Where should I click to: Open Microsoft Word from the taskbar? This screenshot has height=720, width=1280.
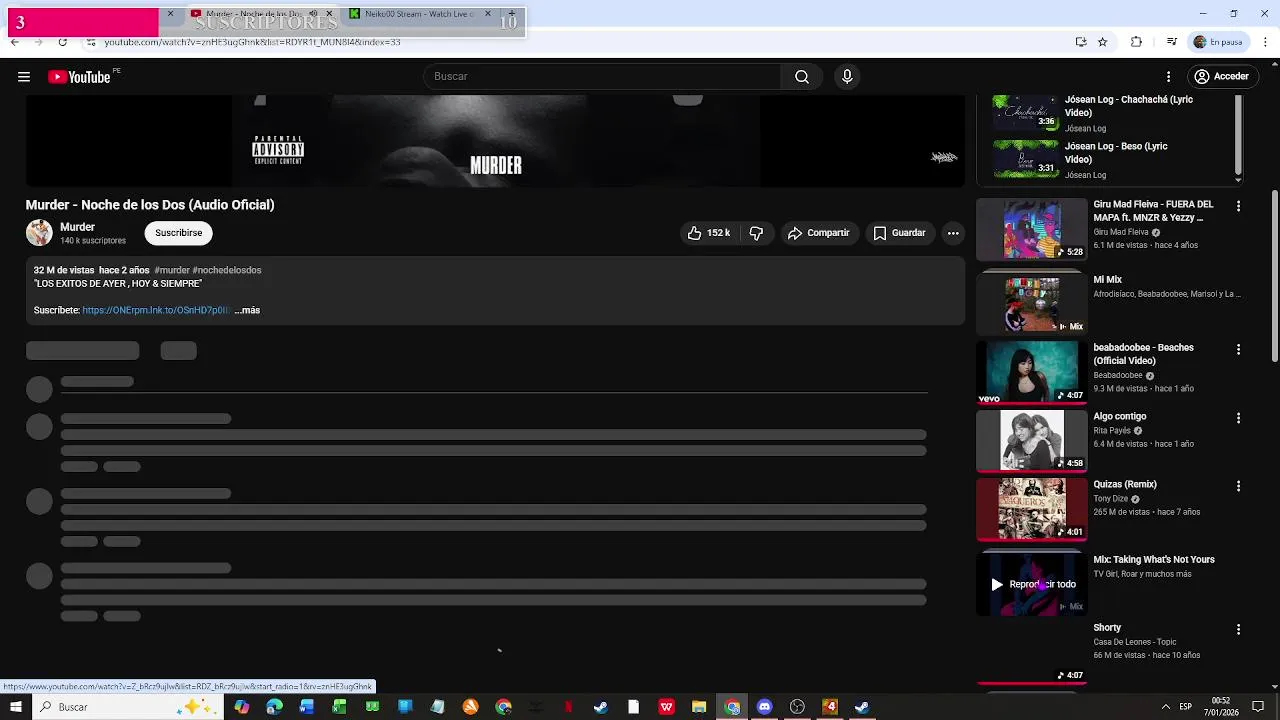tap(307, 707)
